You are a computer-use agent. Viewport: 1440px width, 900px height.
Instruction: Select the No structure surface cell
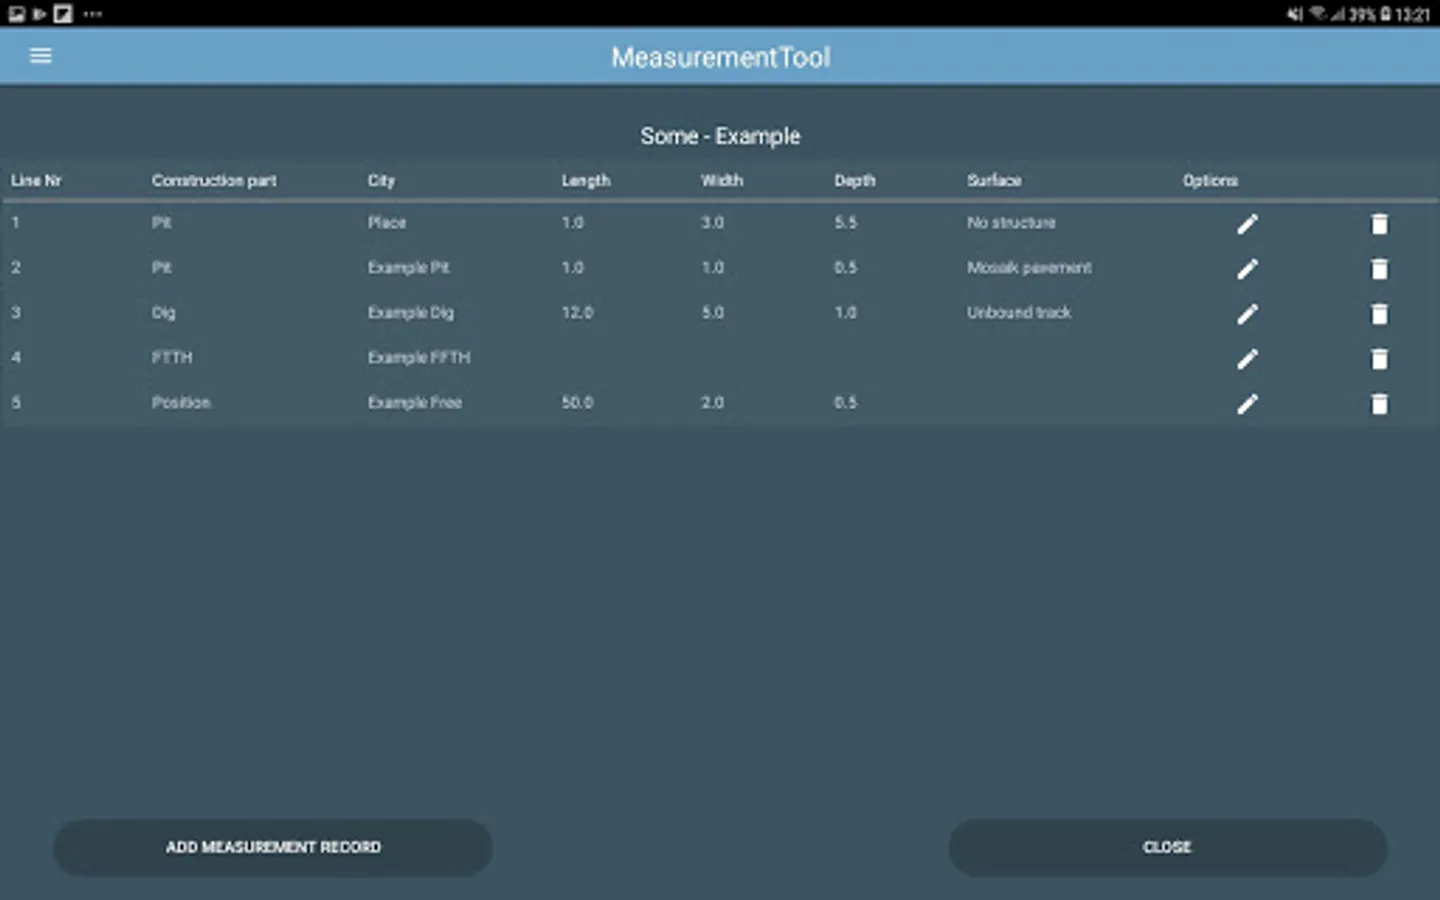[x=1011, y=223]
